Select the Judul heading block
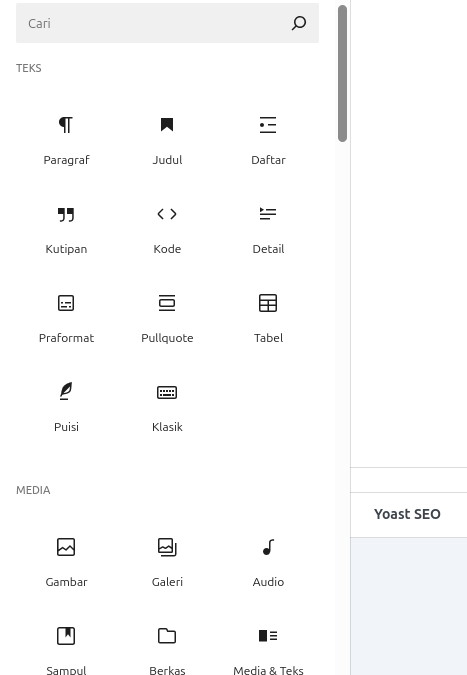The image size is (467, 675). pyautogui.click(x=167, y=140)
